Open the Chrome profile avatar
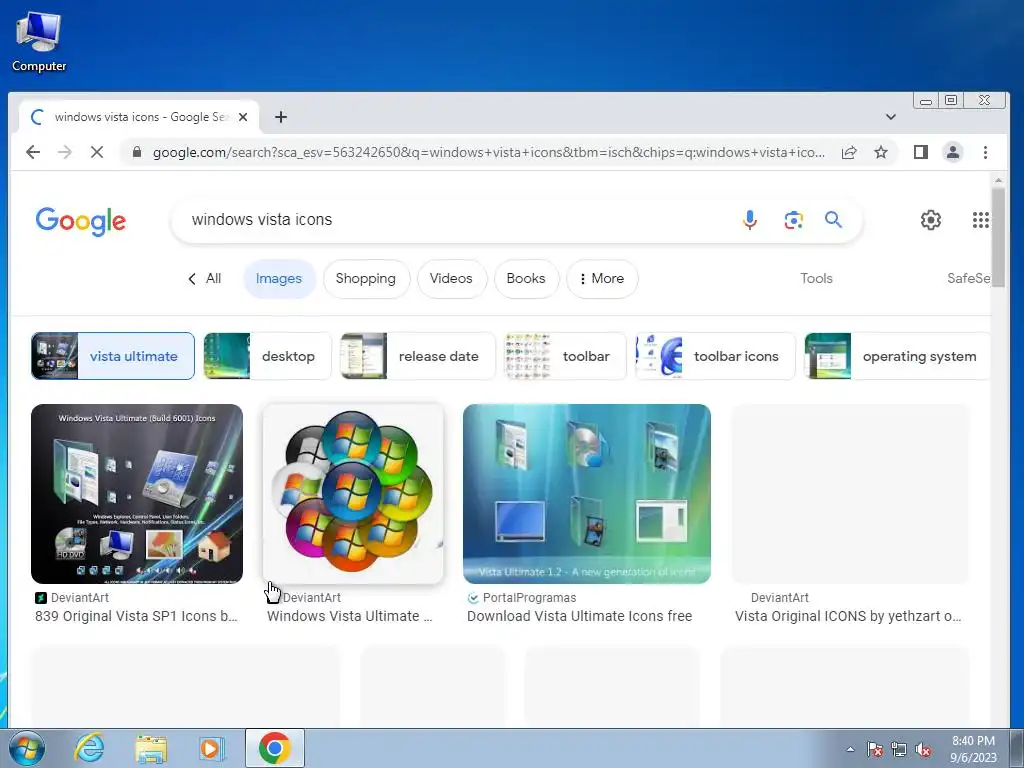The width and height of the screenshot is (1024, 768). tap(953, 152)
